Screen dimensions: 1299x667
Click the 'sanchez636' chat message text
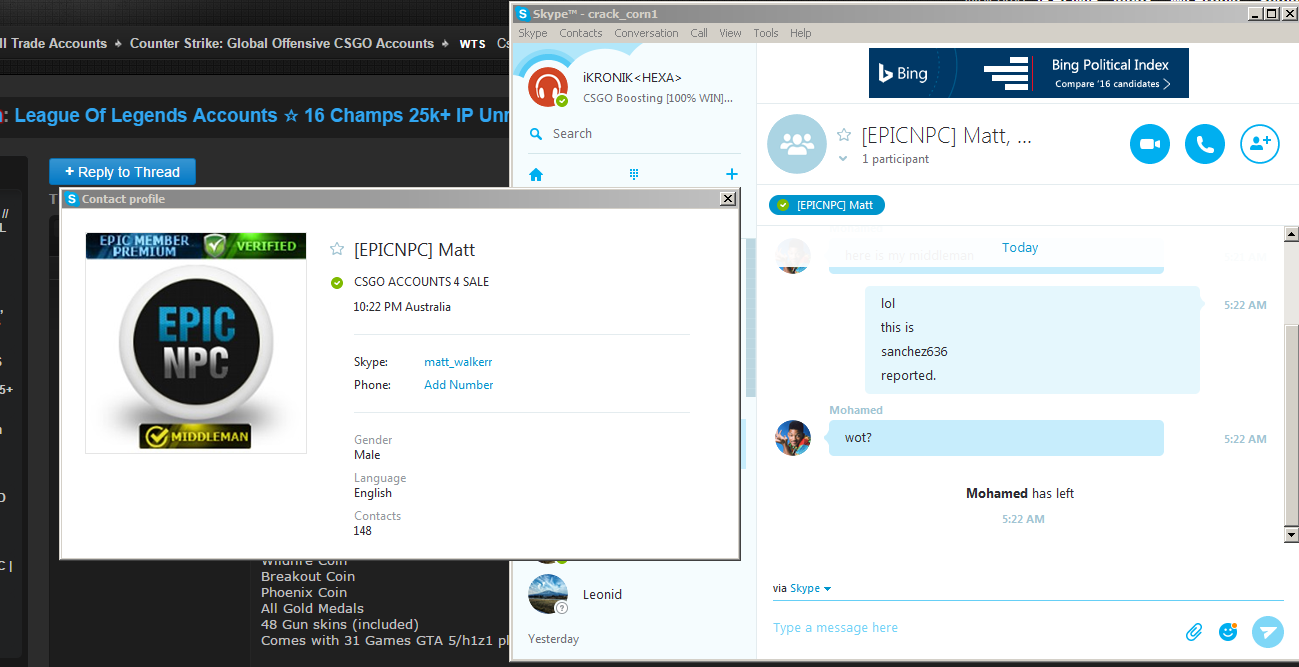914,352
